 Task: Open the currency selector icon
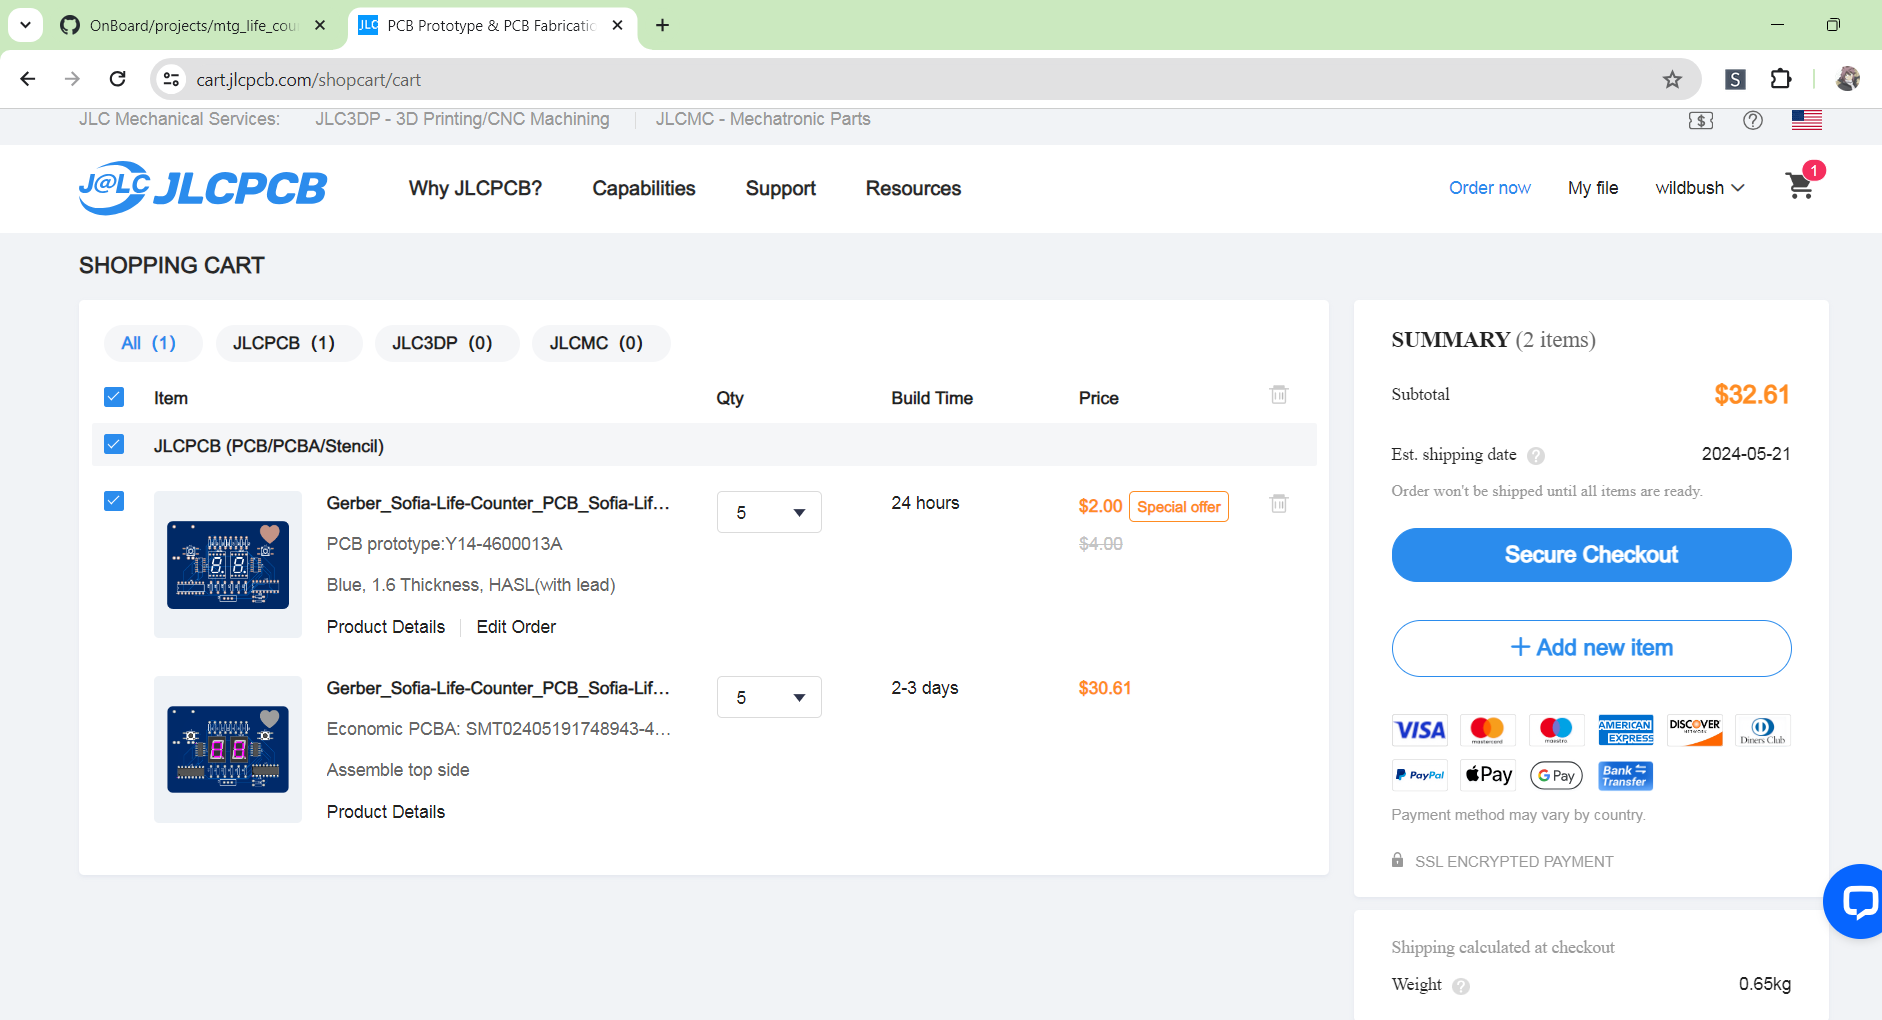point(1700,120)
